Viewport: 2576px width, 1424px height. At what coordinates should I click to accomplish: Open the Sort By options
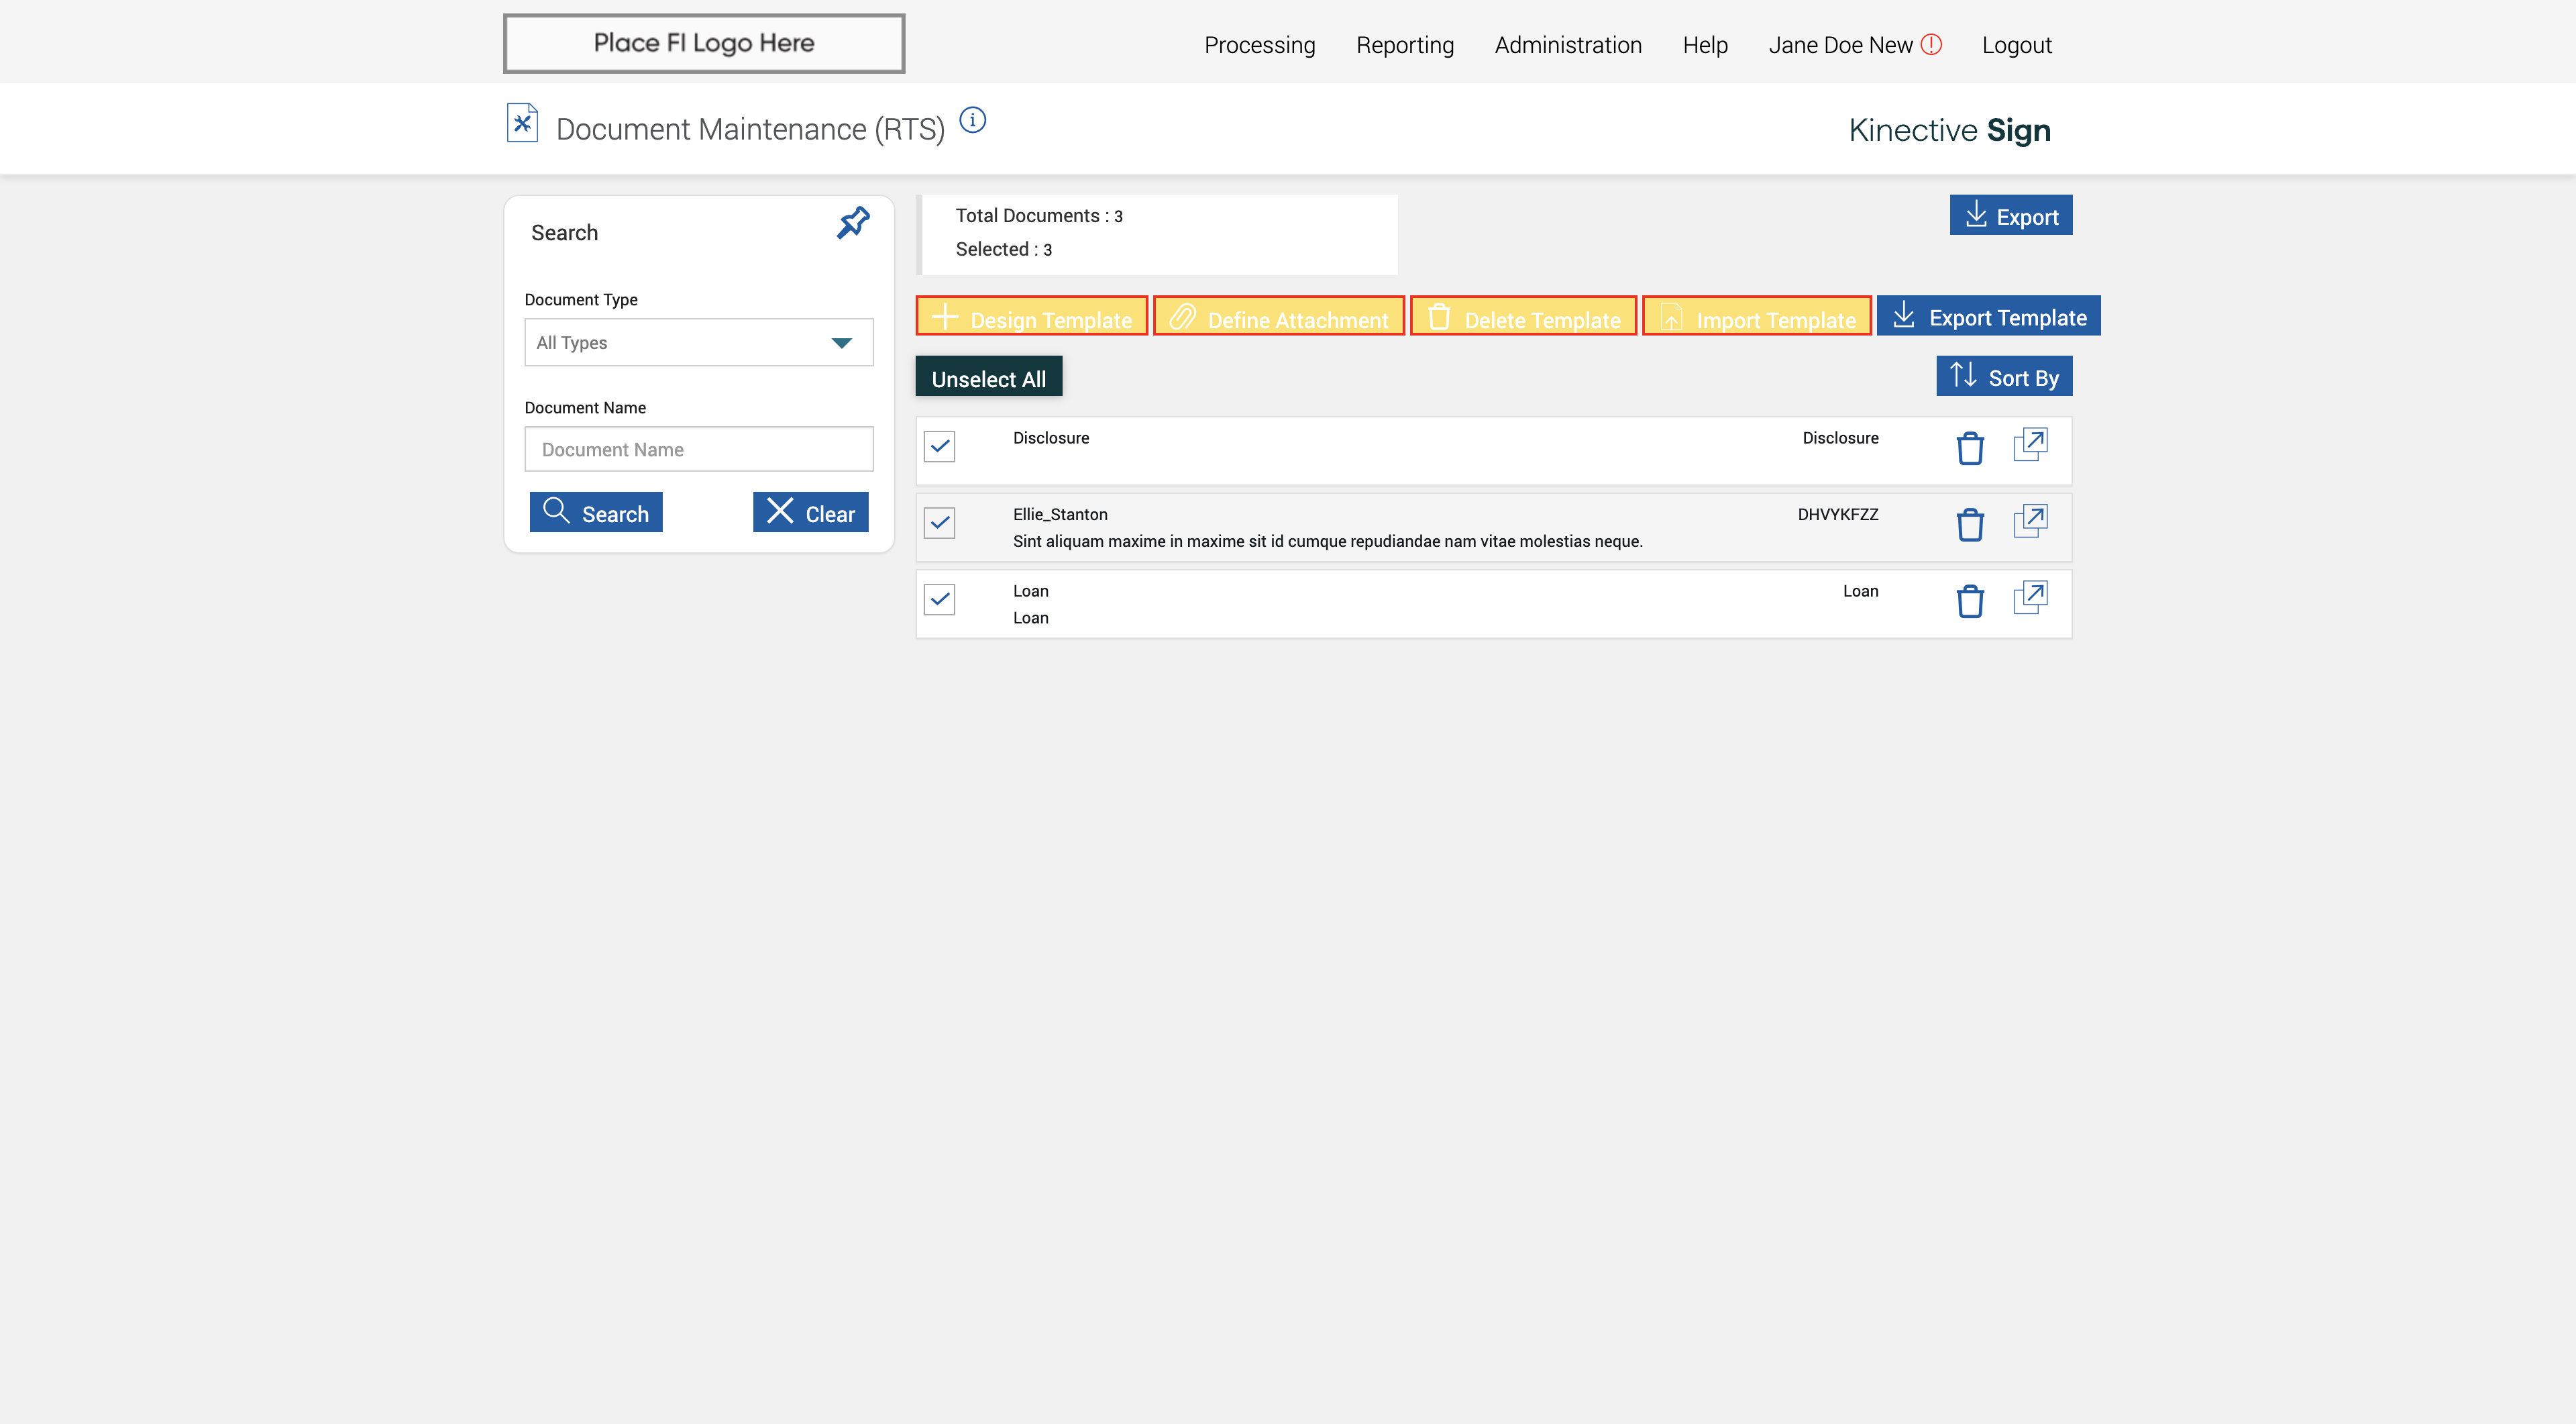pyautogui.click(x=2003, y=377)
